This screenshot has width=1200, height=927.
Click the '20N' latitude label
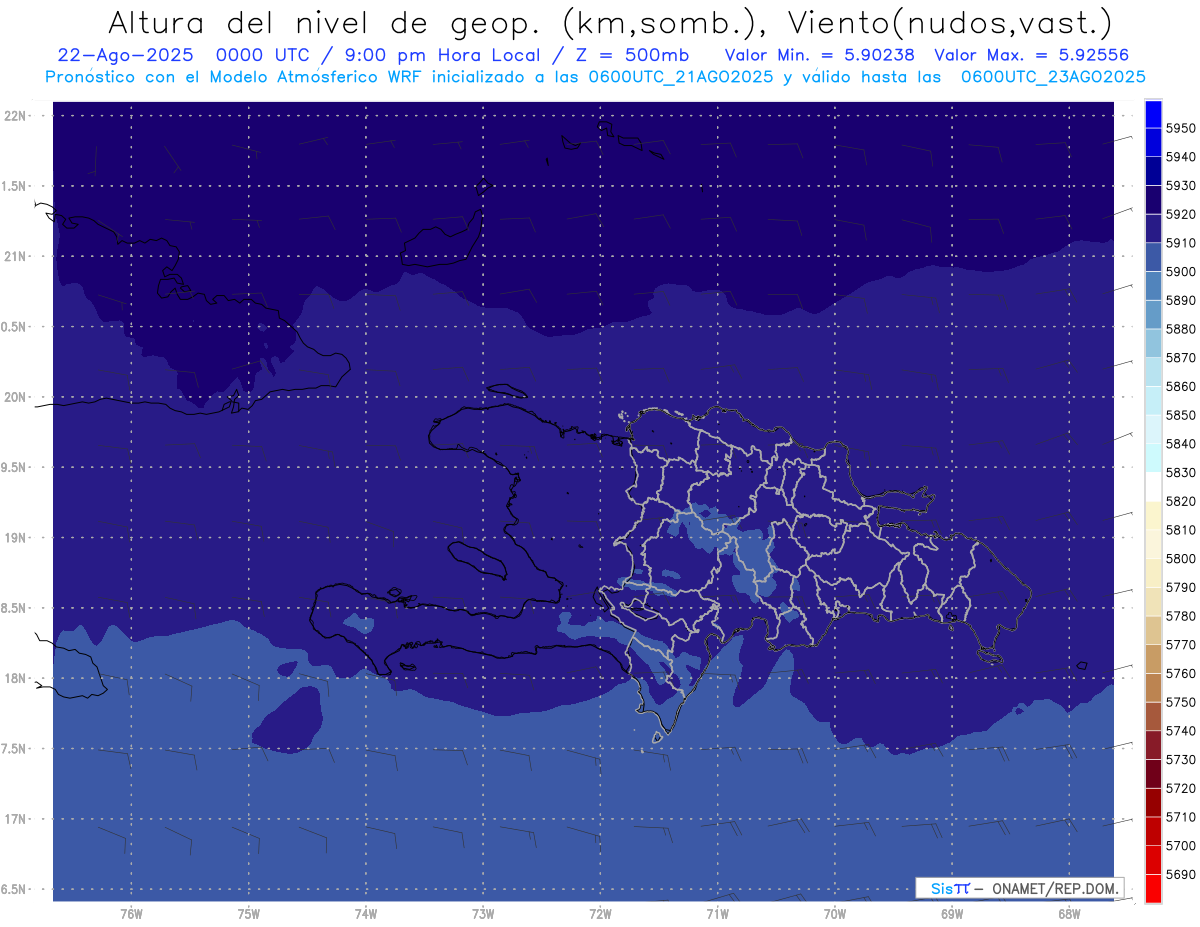[14, 397]
